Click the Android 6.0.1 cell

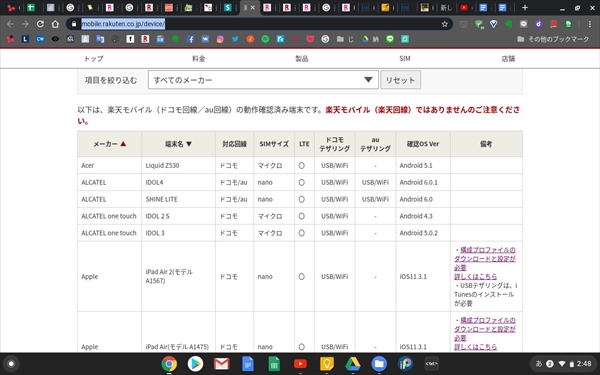coord(423,182)
